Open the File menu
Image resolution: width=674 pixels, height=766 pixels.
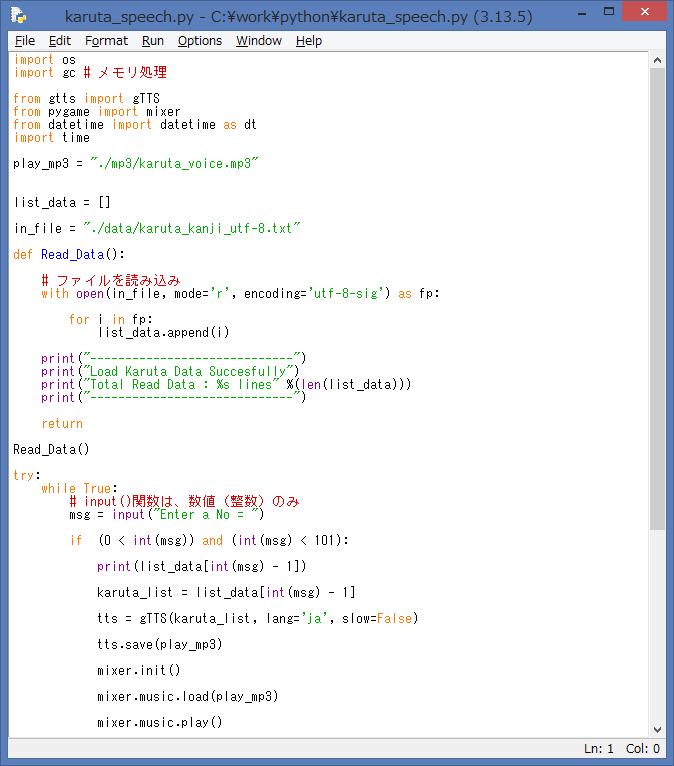(x=25, y=40)
